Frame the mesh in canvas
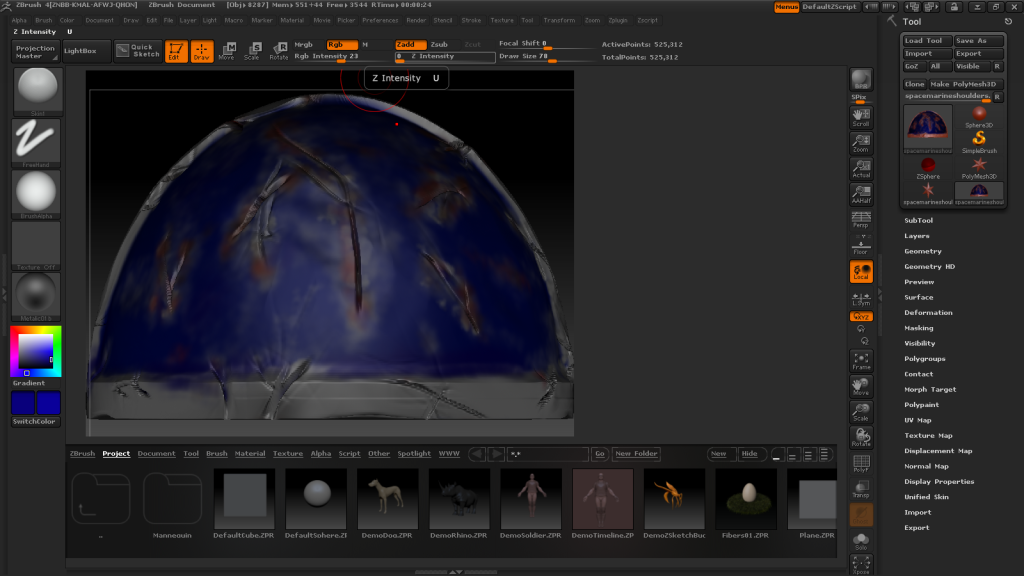Screen dimensions: 1024x576 coord(861,361)
